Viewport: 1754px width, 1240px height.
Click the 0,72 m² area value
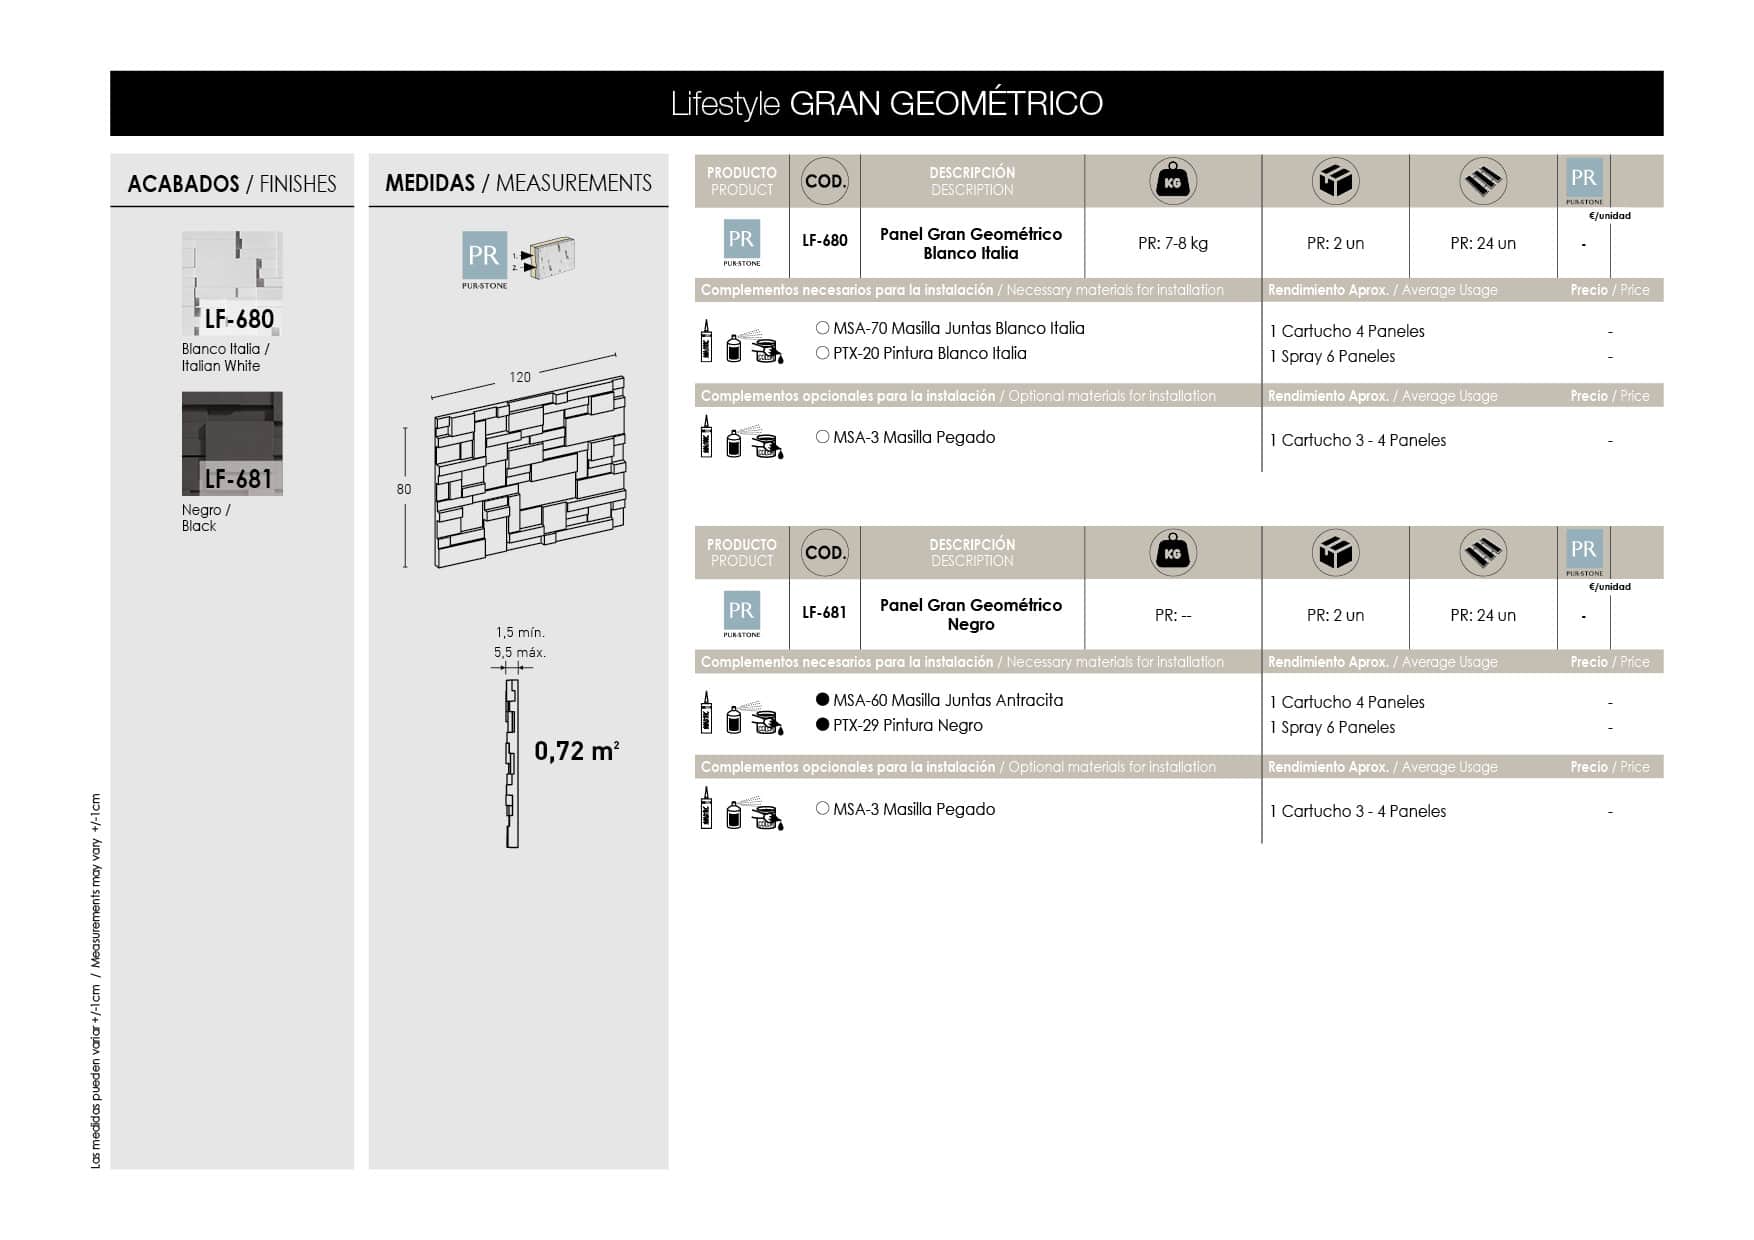(x=576, y=750)
